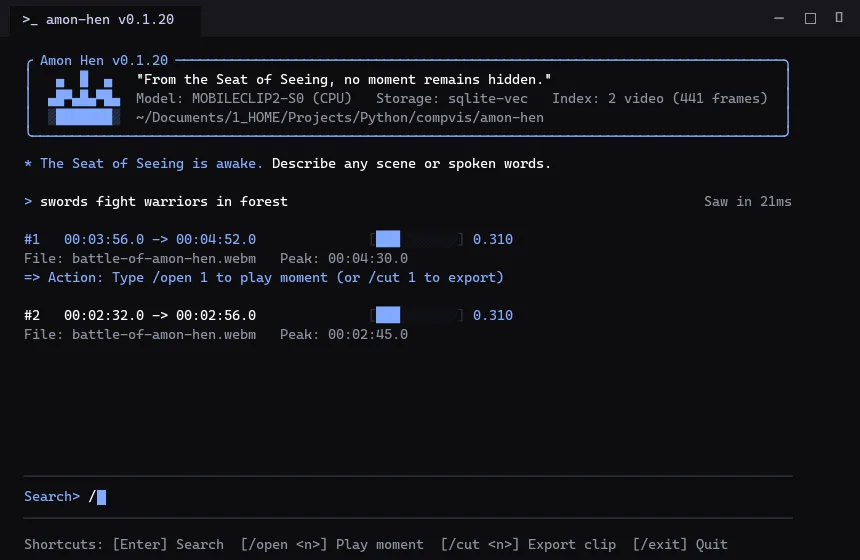Minimize the amon-hen terminal window

click(779, 18)
